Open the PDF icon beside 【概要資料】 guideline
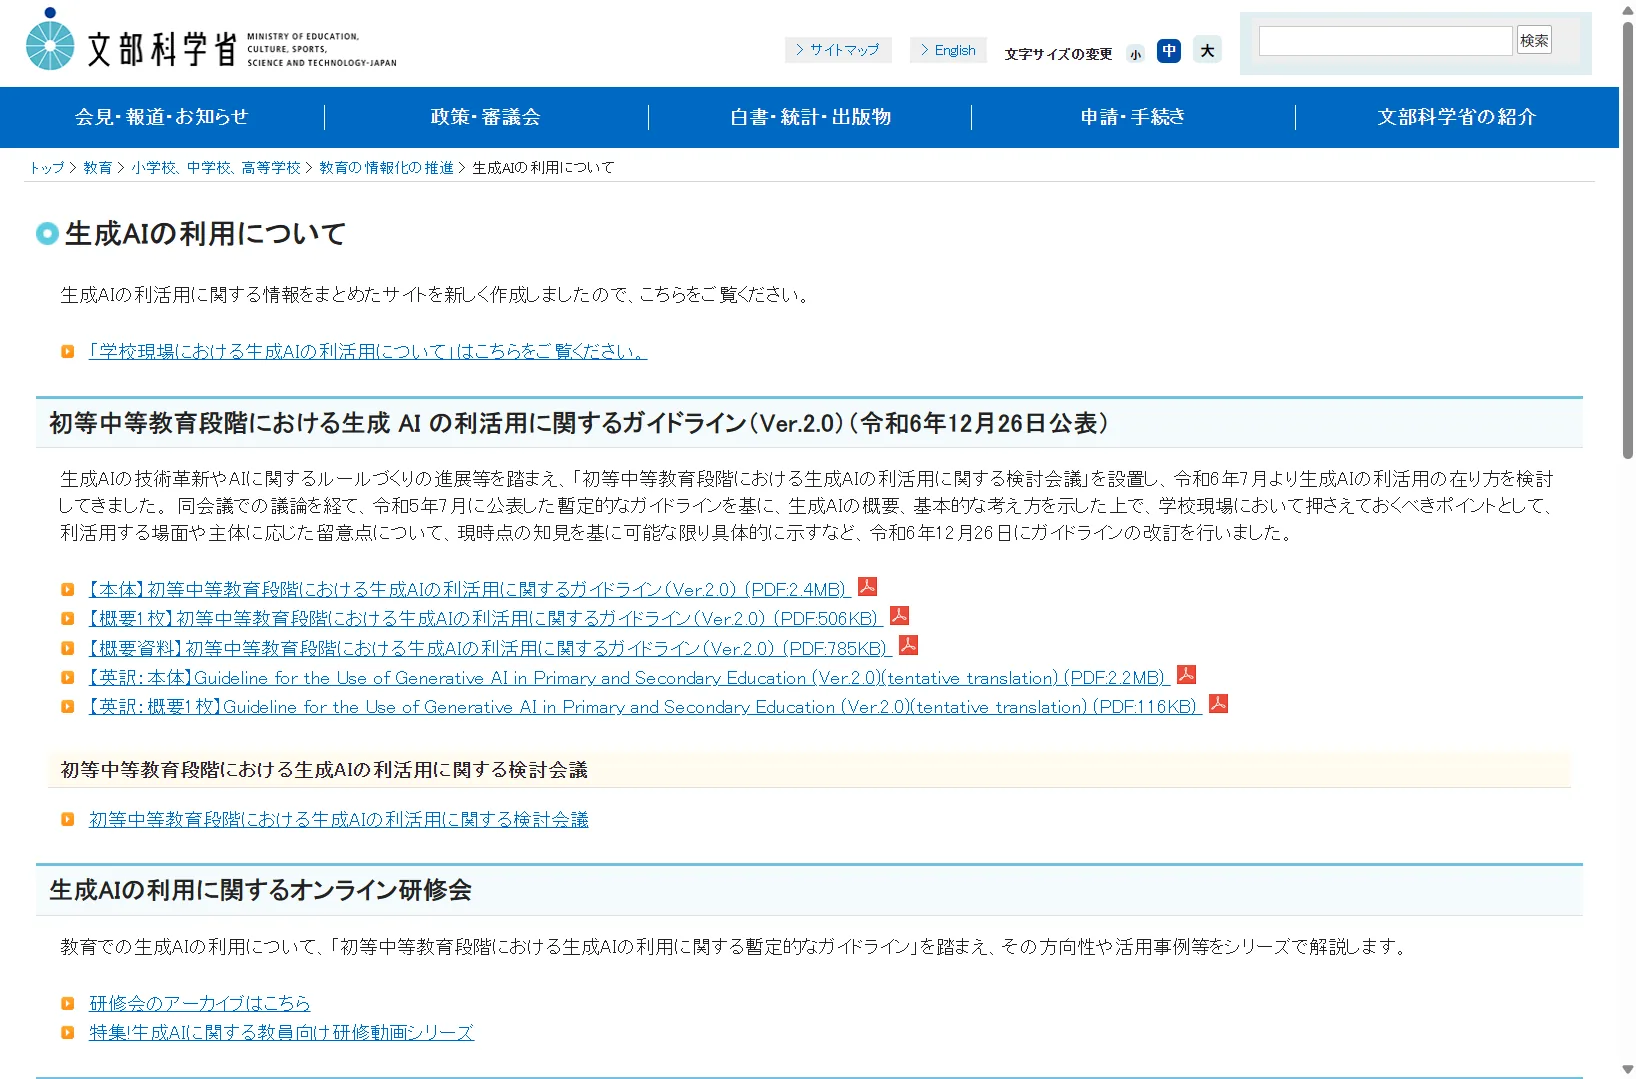The height and width of the screenshot is (1079, 1636). (x=909, y=645)
